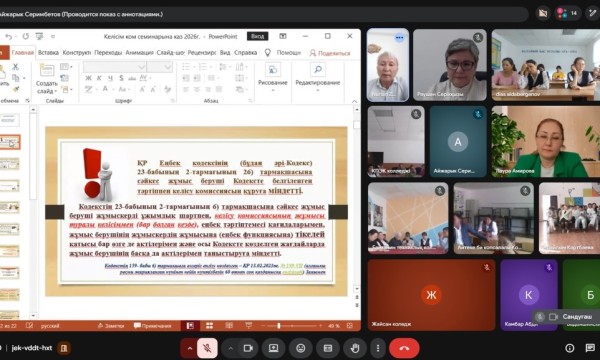600x360 pixels.
Task: Open the font size combo box
Action: (160, 67)
